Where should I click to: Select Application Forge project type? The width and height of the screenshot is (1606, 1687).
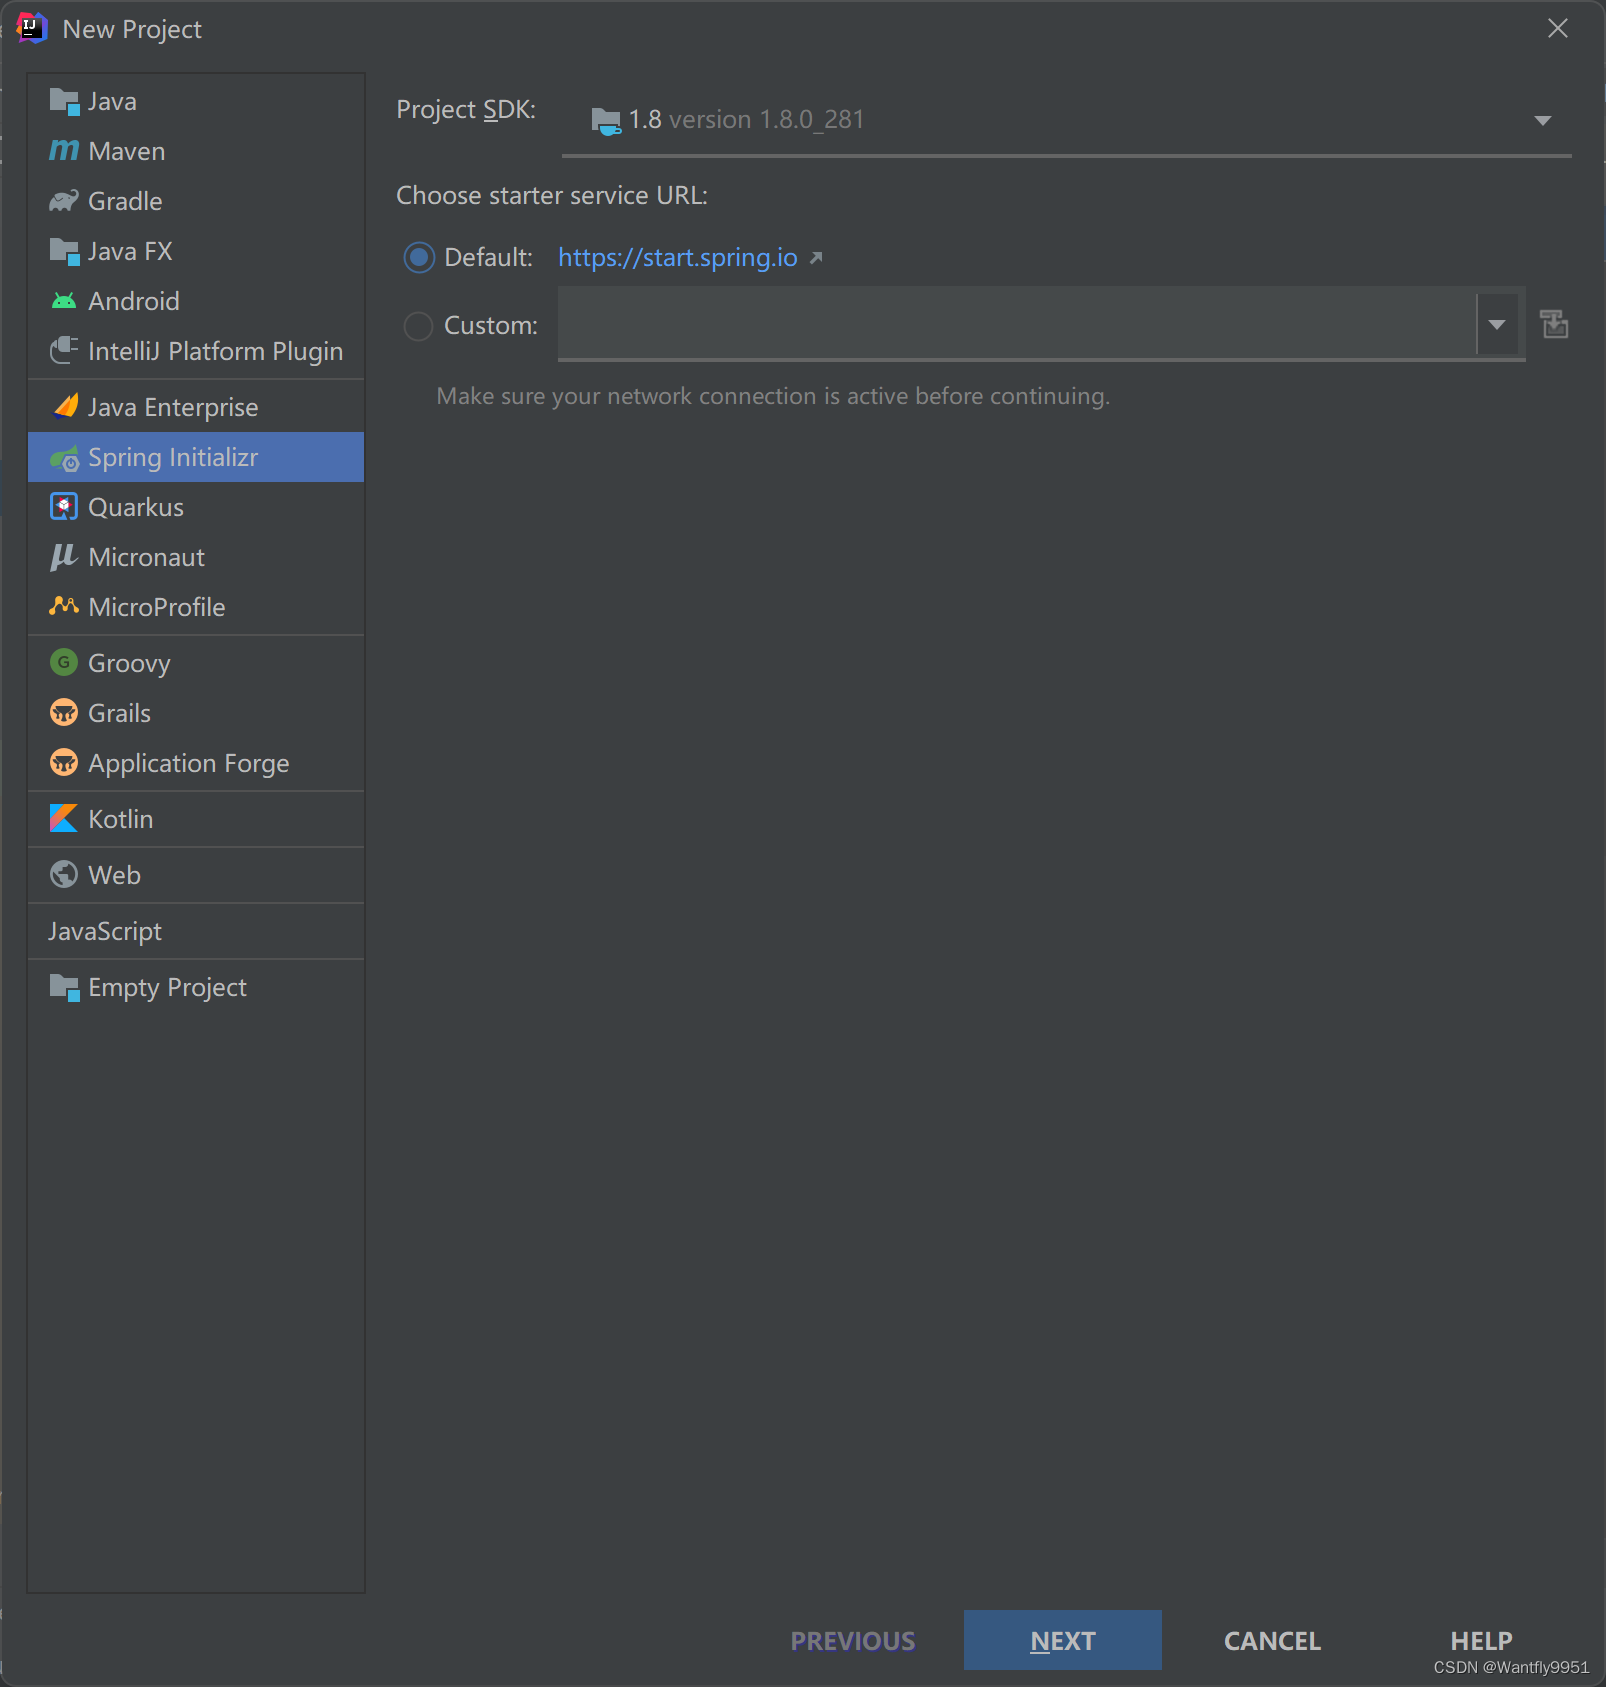[196, 763]
